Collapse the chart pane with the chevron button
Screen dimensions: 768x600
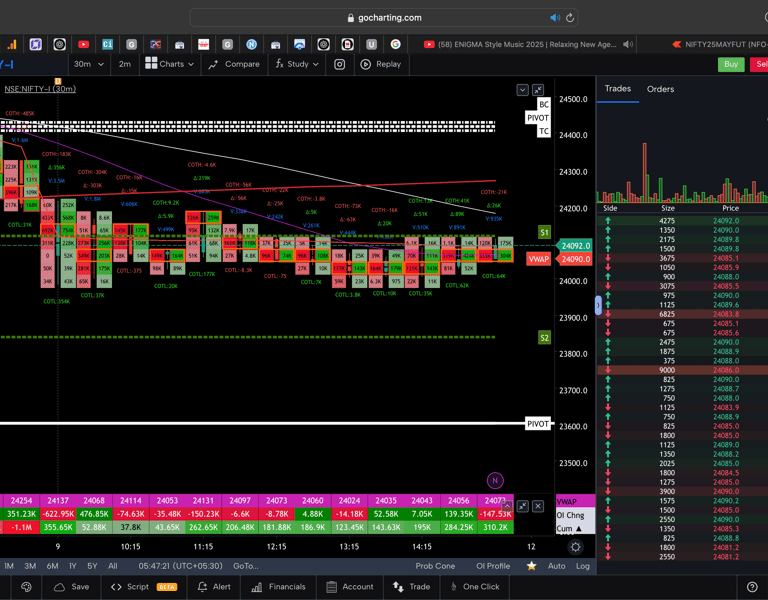point(523,90)
